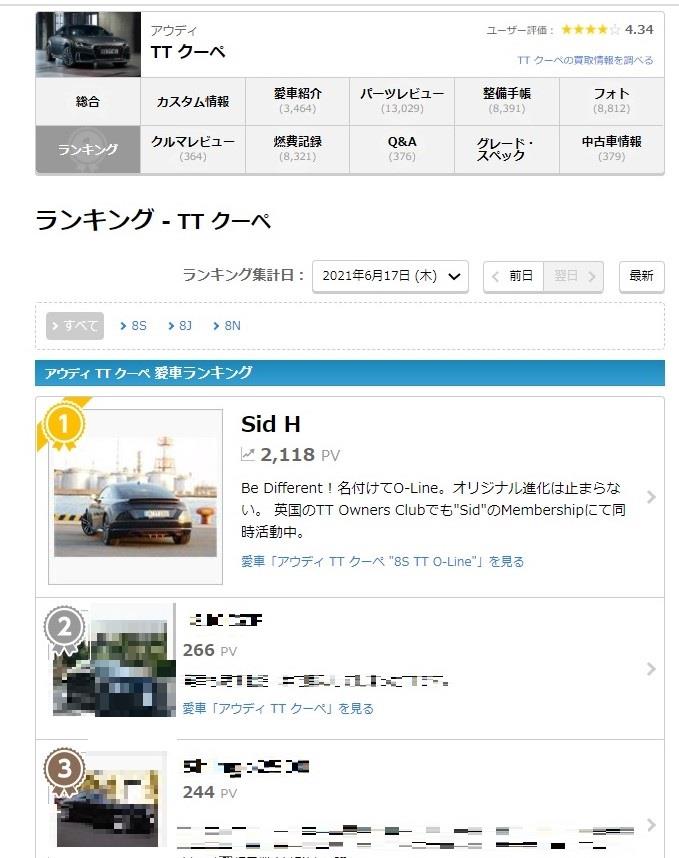Viewport: 679px width, 858px height.
Task: Select the ランキング tab
Action: (x=88, y=149)
